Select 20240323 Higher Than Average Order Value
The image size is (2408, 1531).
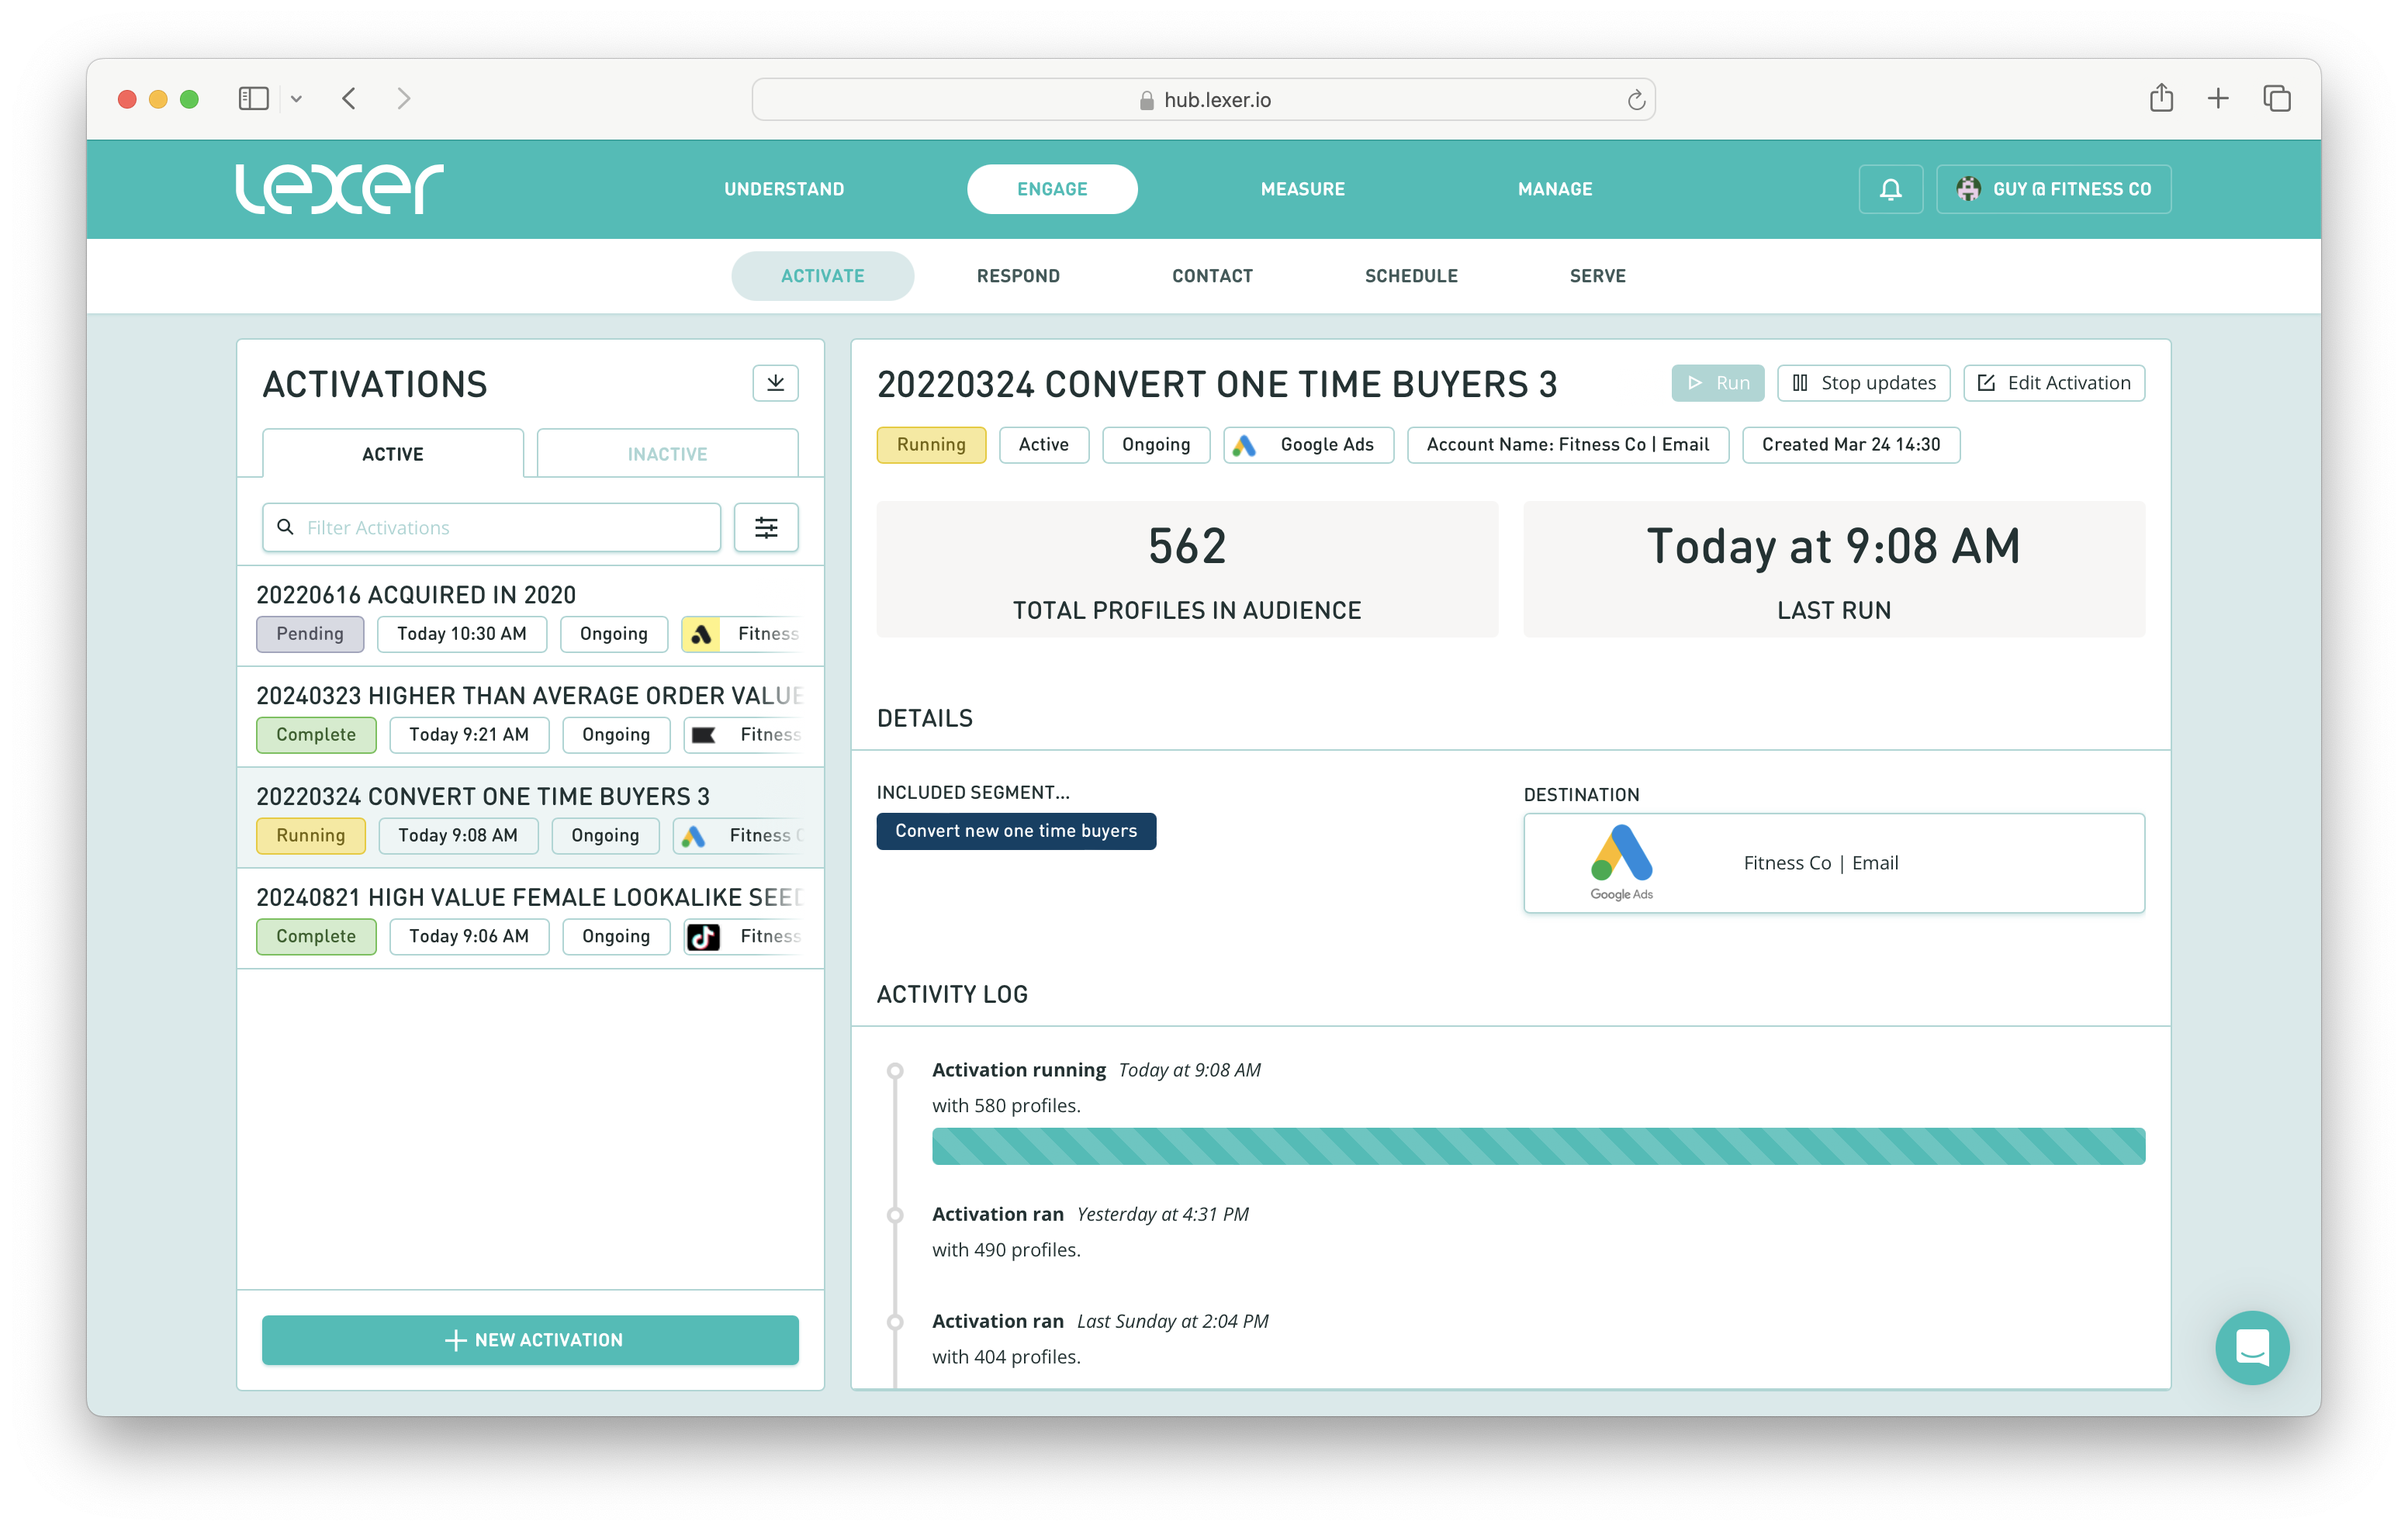530,717
